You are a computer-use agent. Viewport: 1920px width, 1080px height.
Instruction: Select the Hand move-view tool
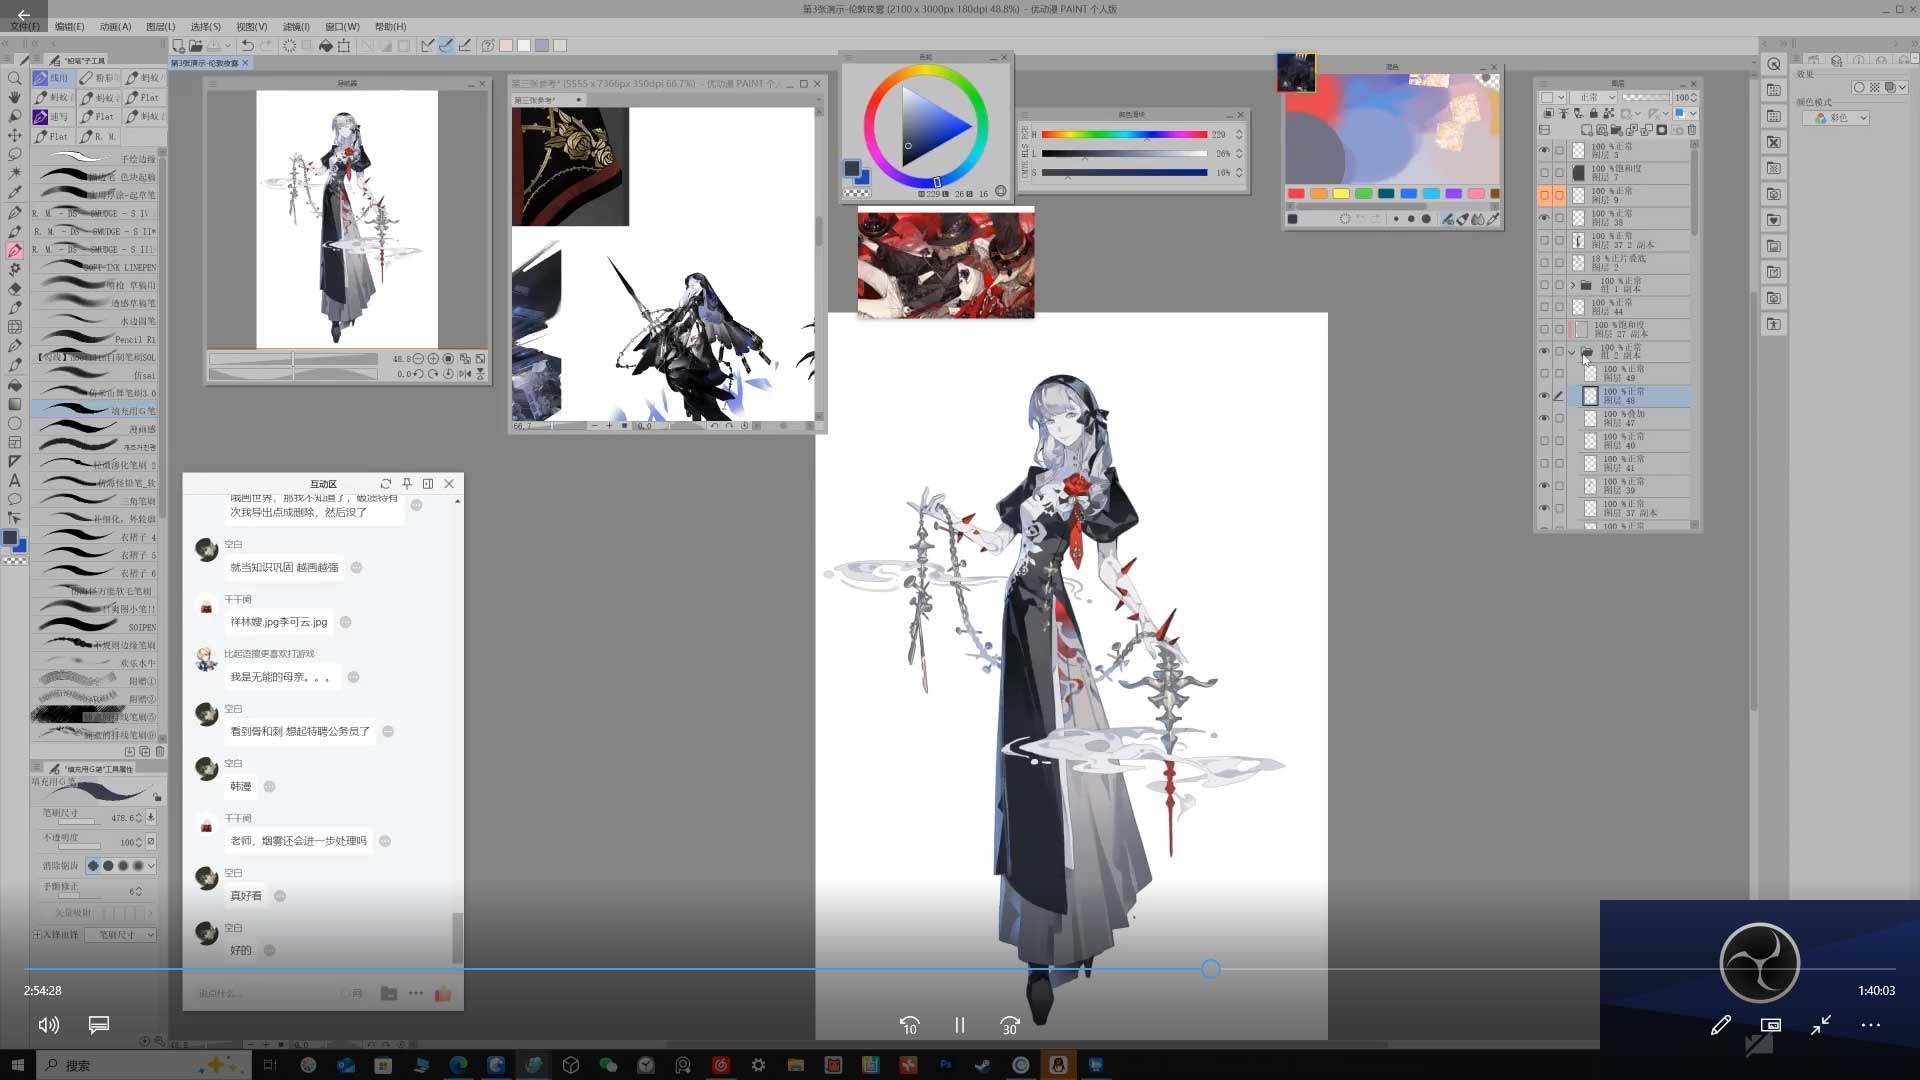point(14,97)
